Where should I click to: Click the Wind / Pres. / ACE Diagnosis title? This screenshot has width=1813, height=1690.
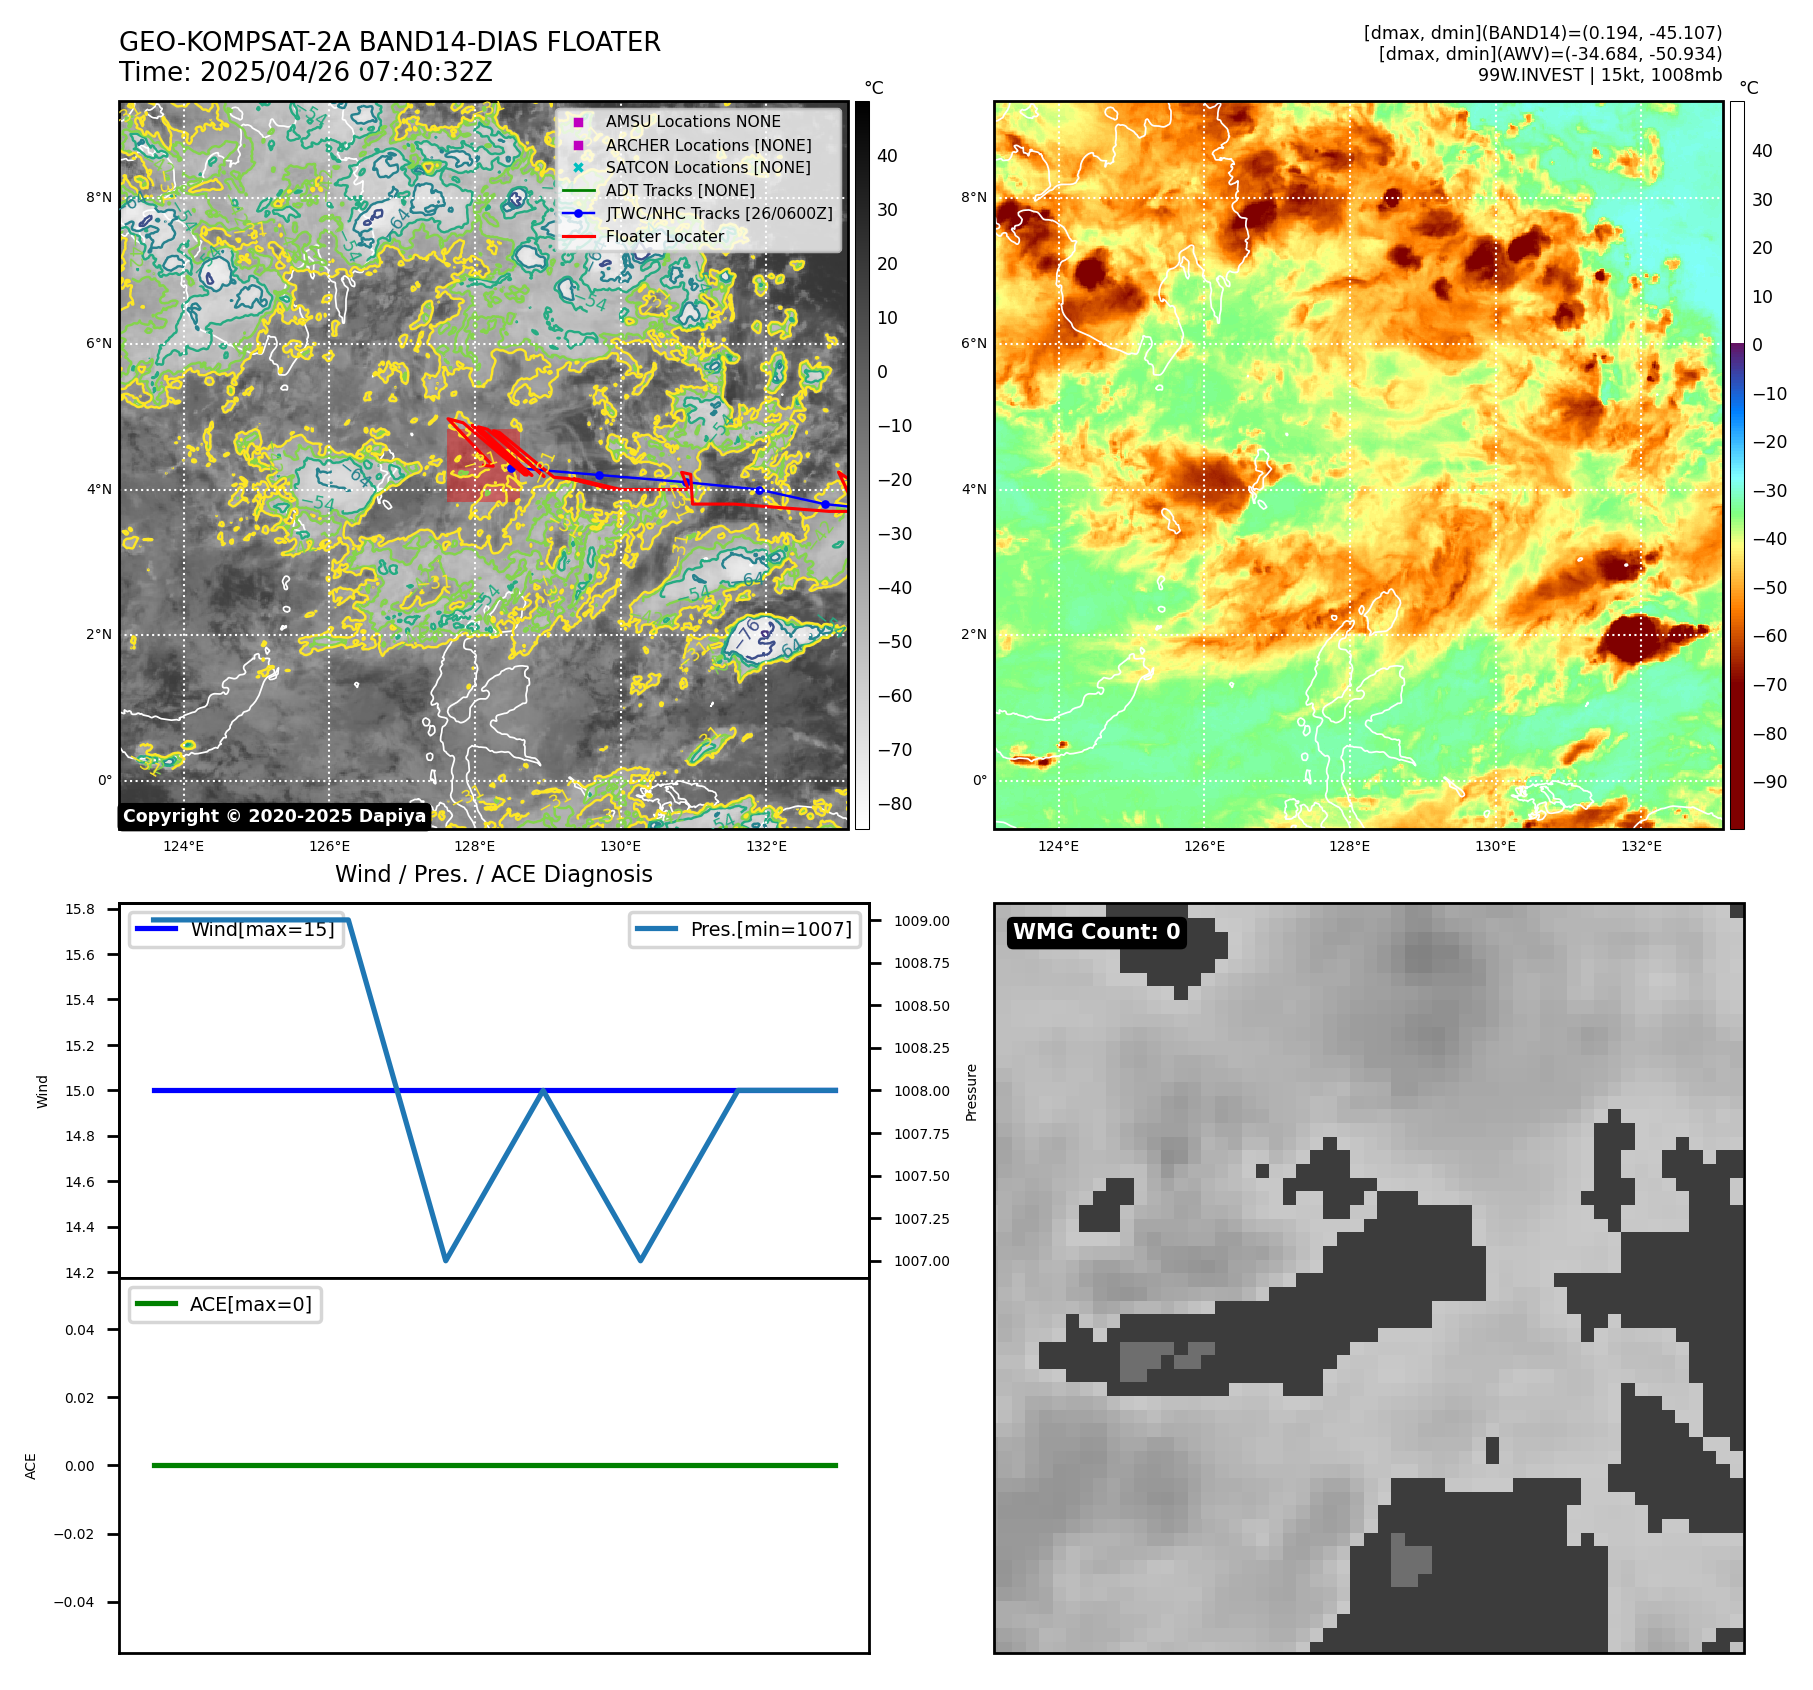(x=494, y=875)
